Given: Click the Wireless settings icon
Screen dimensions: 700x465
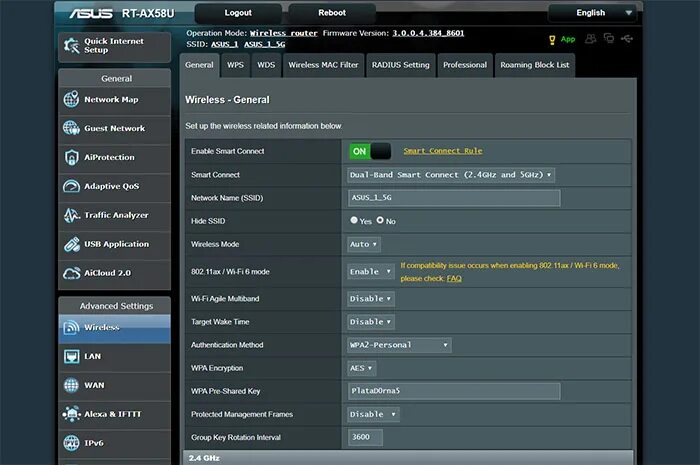Looking at the screenshot, I should coord(71,328).
